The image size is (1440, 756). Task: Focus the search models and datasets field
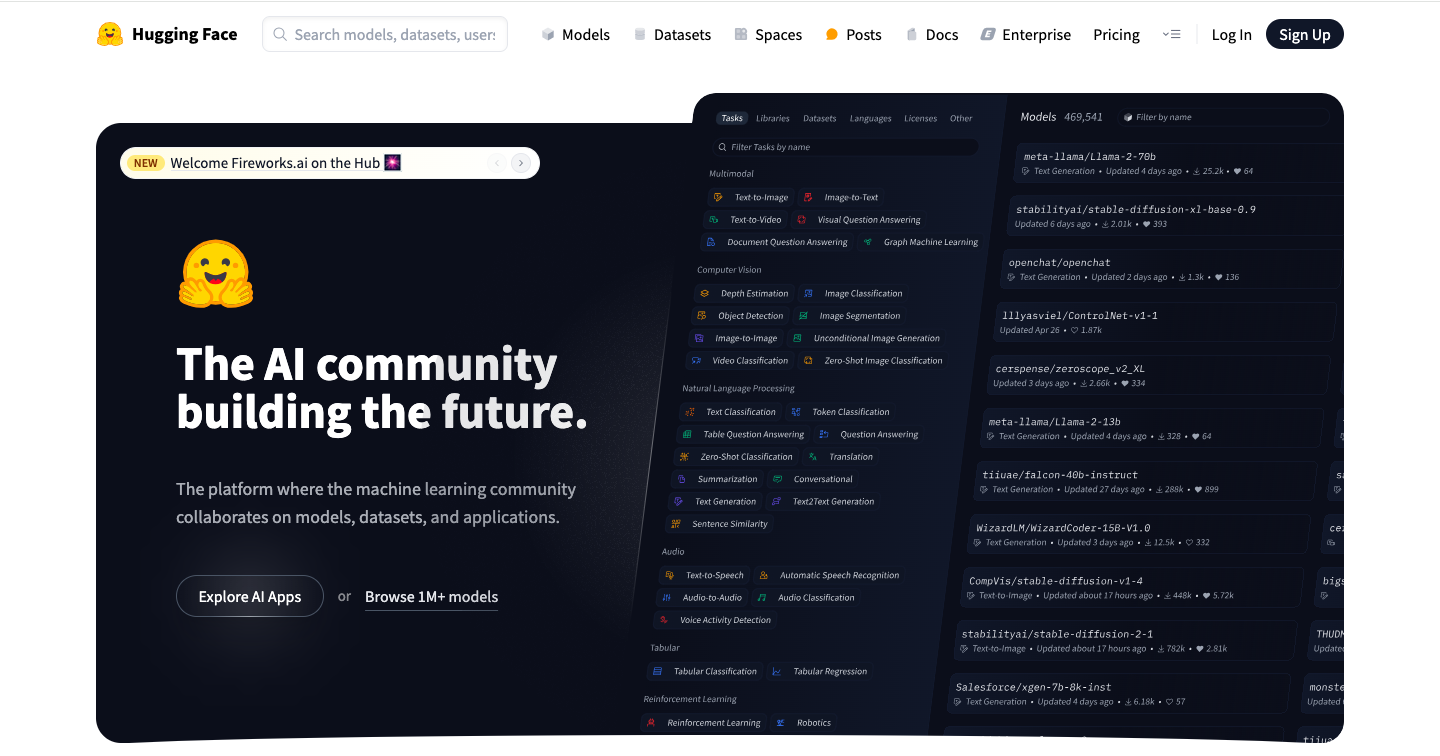click(x=394, y=34)
